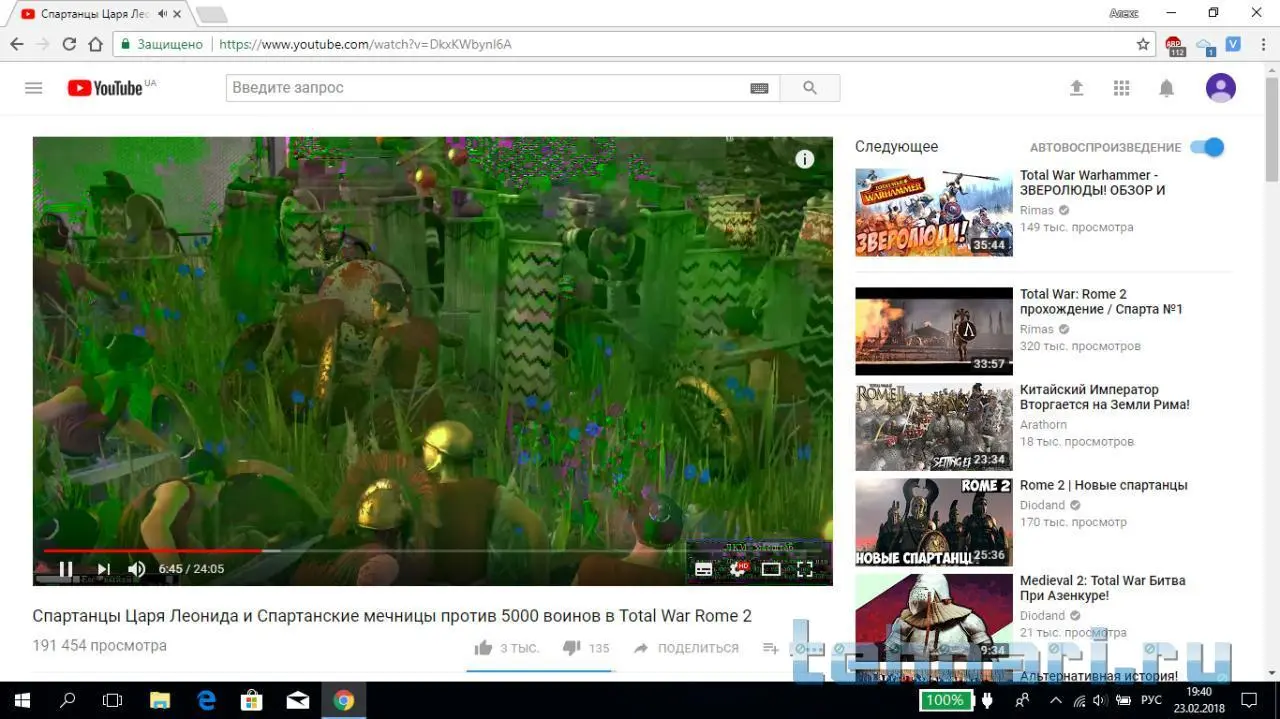This screenshot has width=1280, height=719.
Task: Open the video upload icon
Action: coord(1077,88)
